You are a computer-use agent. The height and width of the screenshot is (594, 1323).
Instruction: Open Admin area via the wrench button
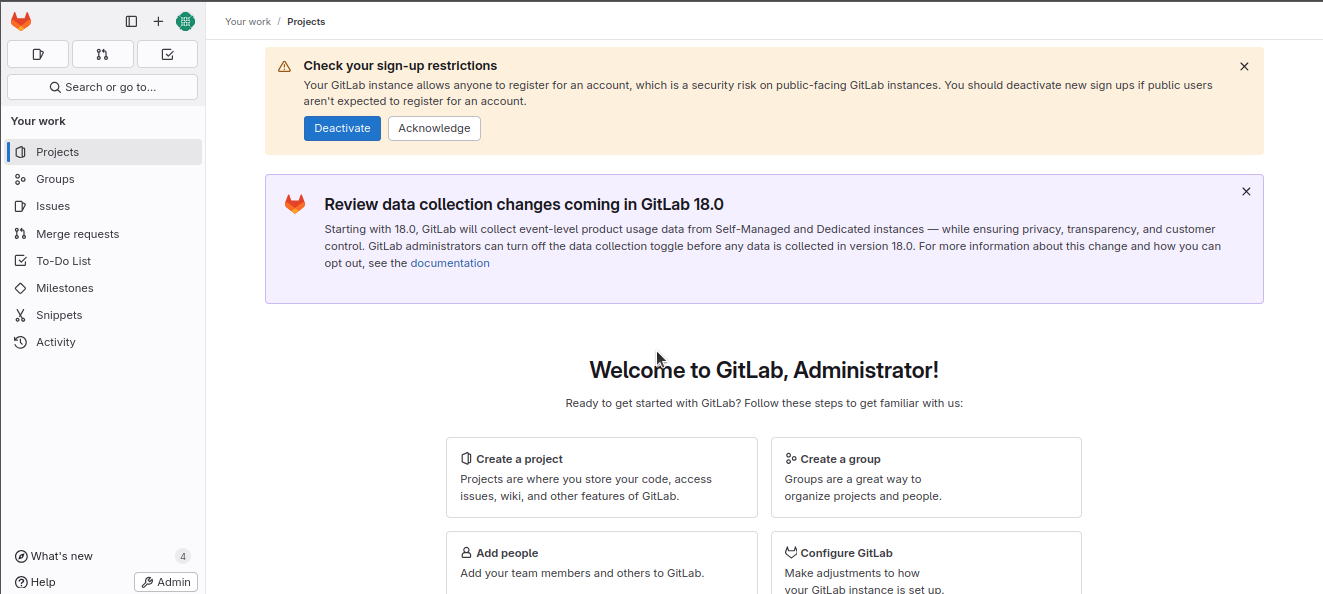[x=165, y=581]
